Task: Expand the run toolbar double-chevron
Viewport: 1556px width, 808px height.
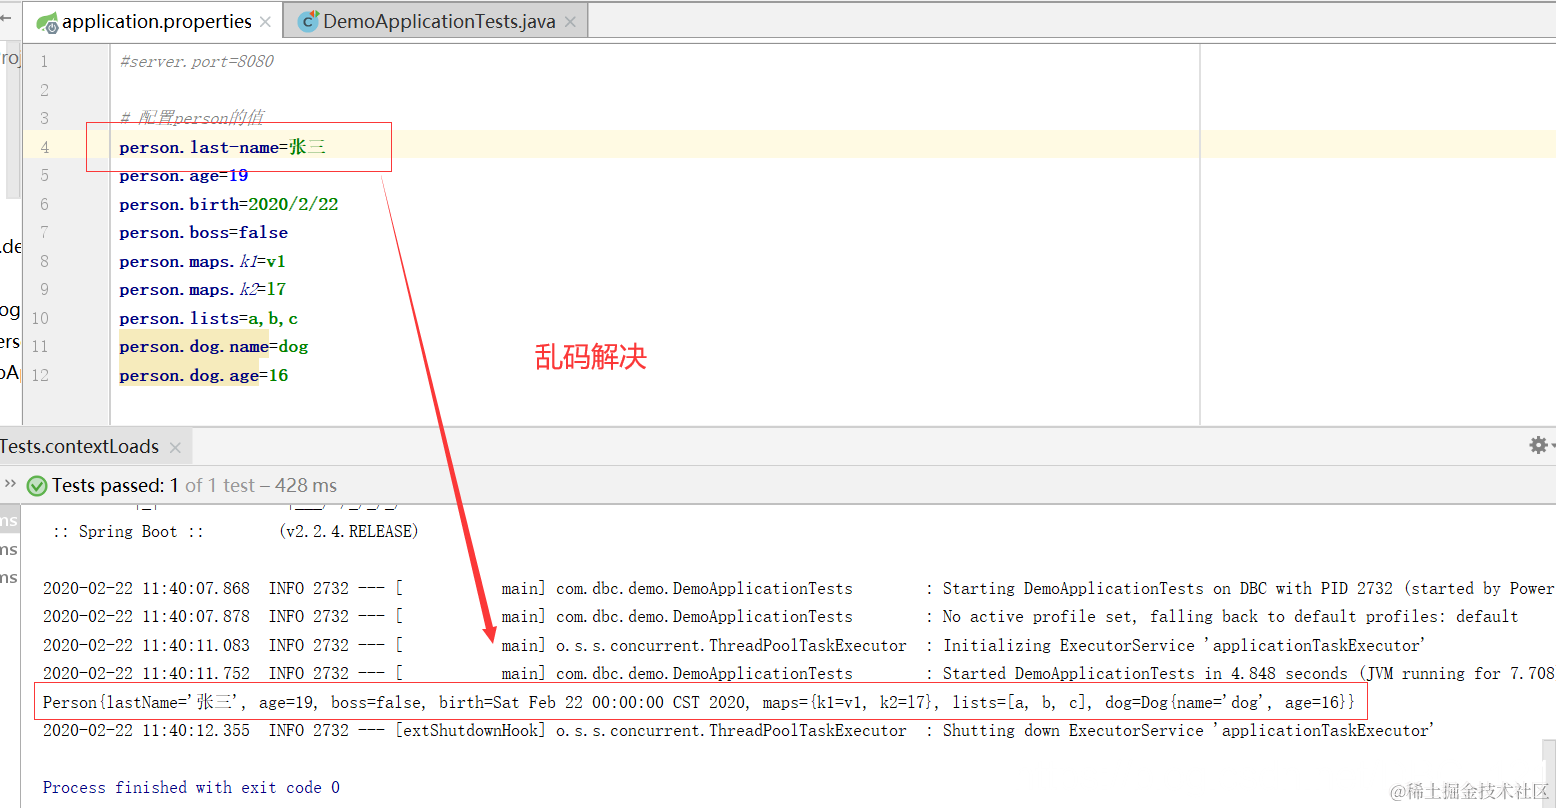Action: click(10, 484)
